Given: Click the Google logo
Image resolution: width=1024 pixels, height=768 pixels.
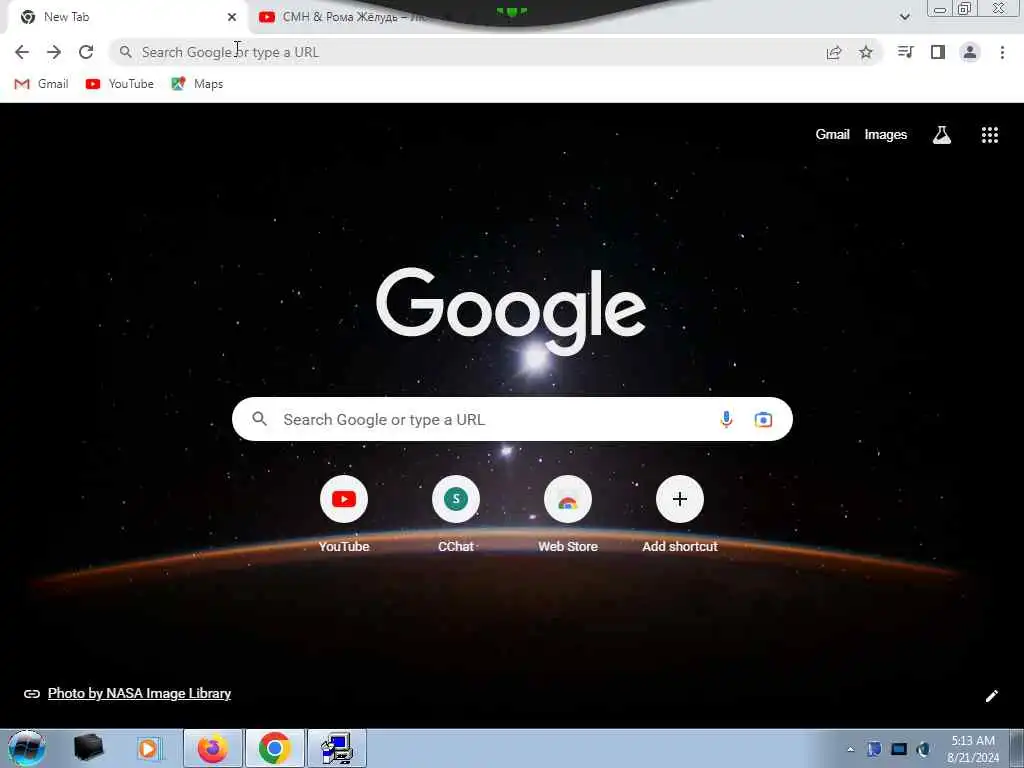Looking at the screenshot, I should coord(511,310).
